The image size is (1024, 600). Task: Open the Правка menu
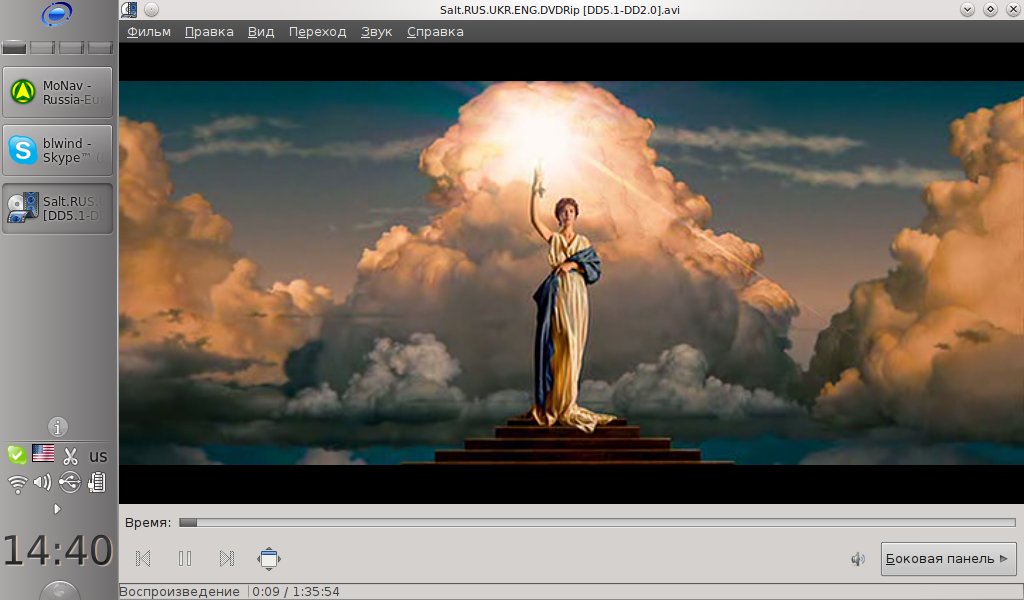(x=209, y=31)
